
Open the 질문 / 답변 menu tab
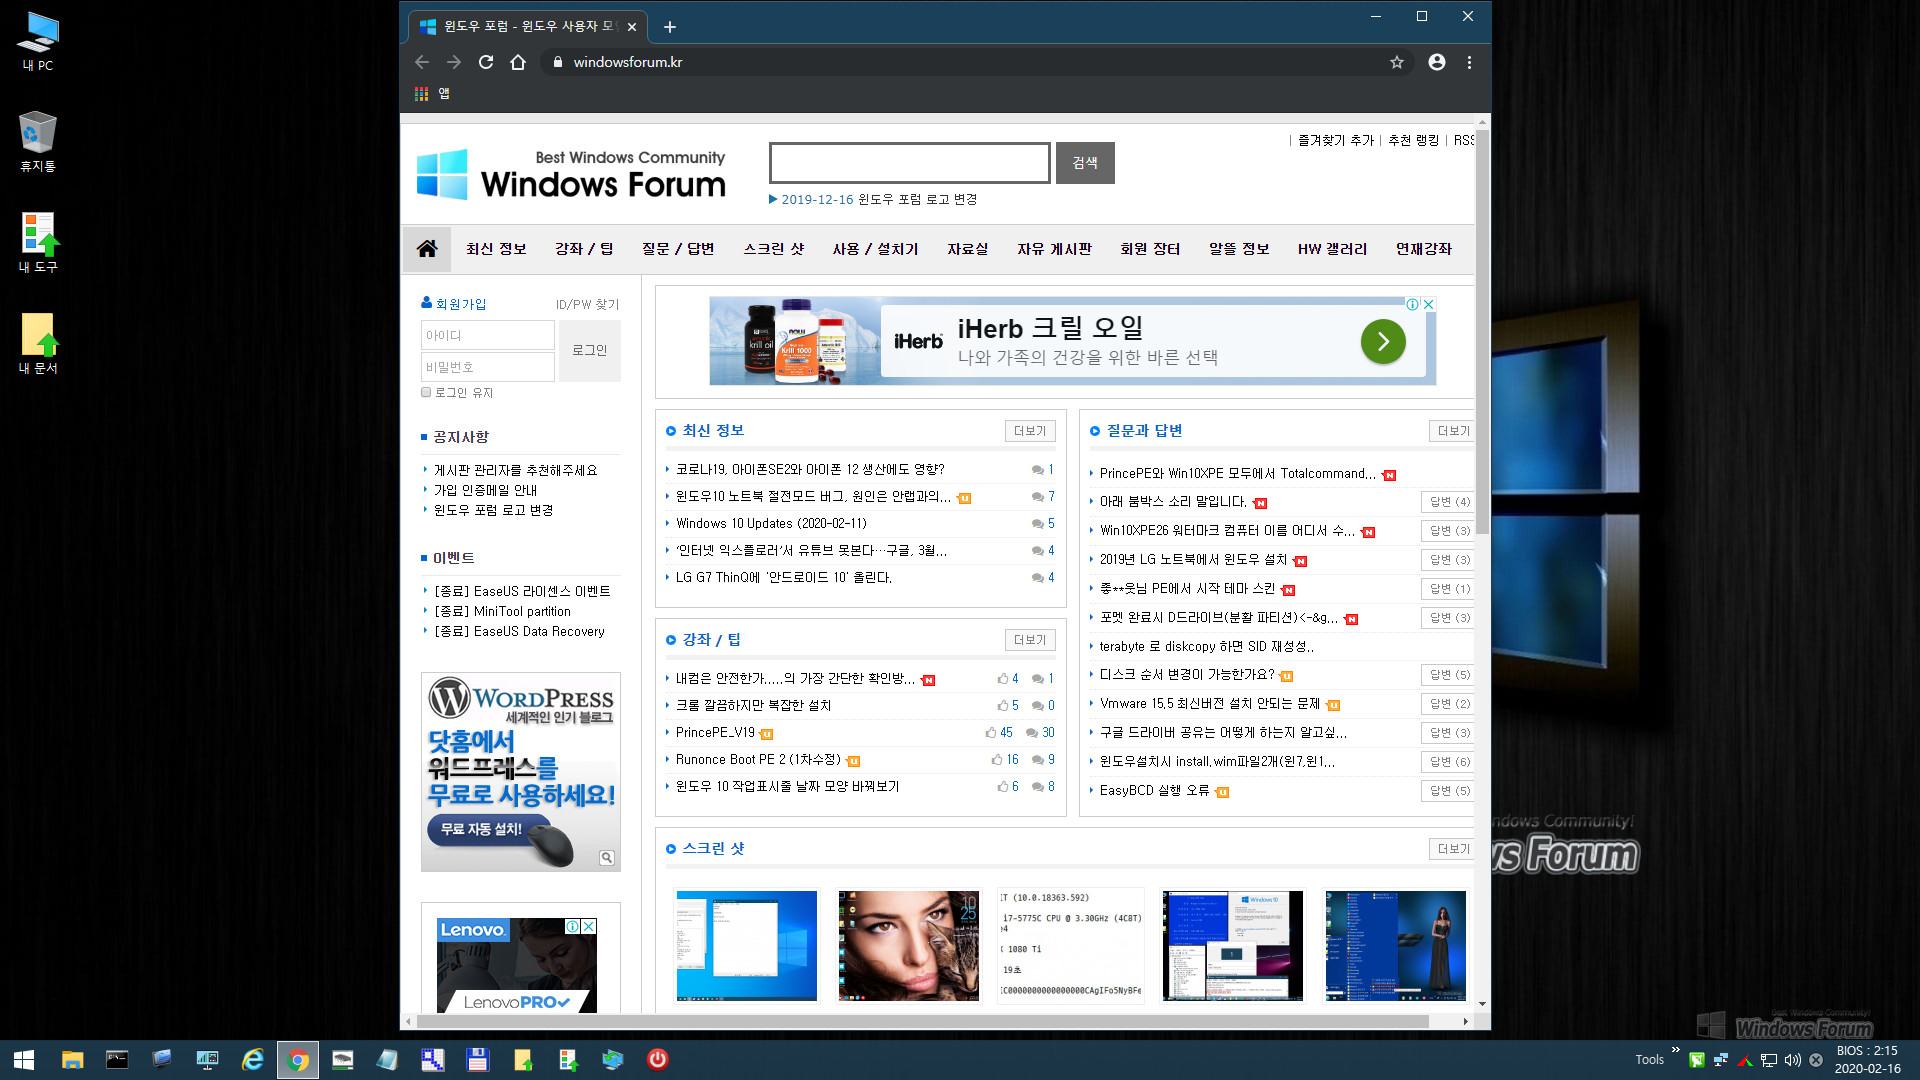678,249
